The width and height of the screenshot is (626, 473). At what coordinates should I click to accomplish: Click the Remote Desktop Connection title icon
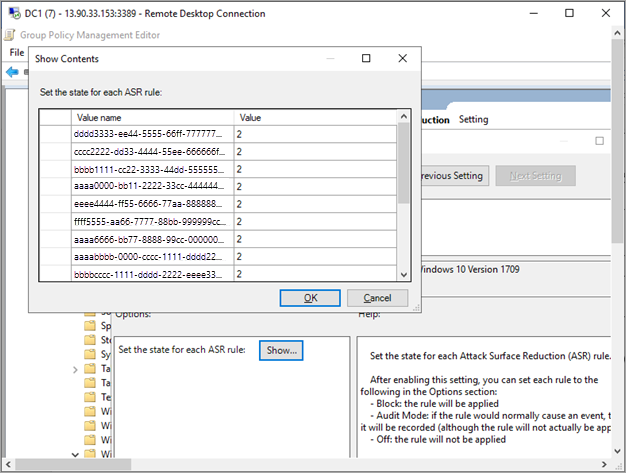(15, 13)
